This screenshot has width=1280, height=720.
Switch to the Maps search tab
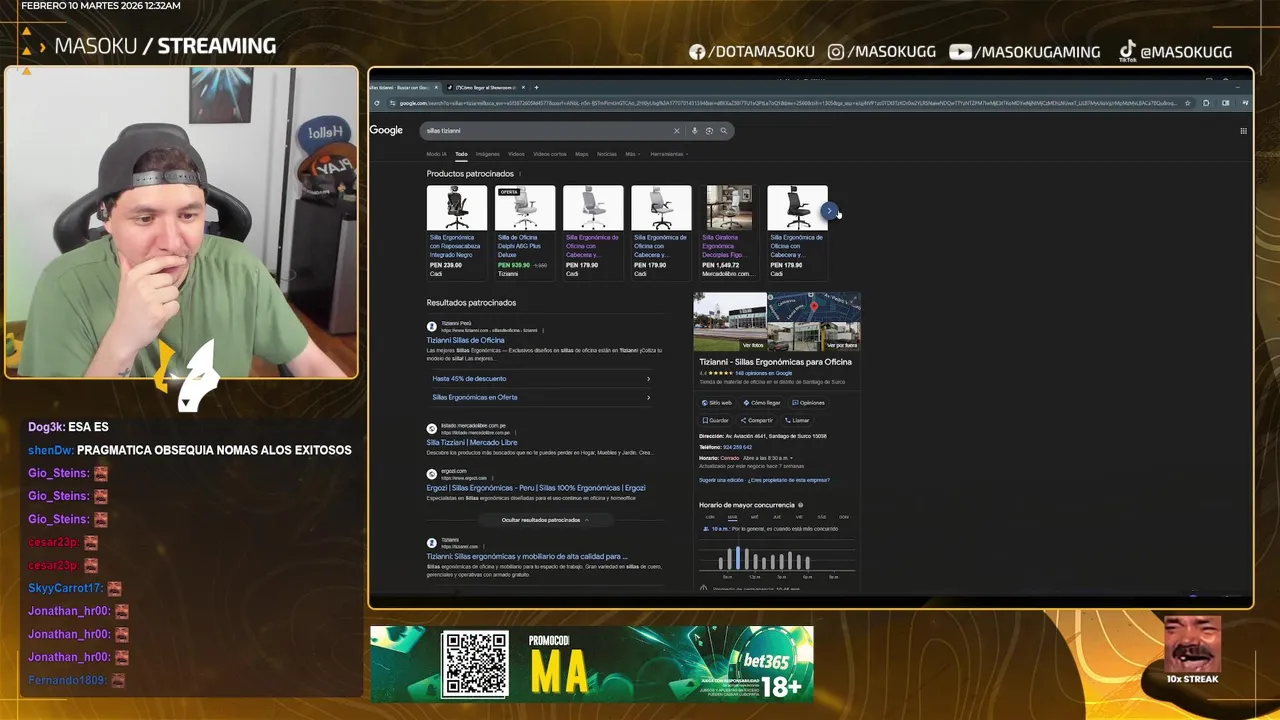tap(582, 154)
